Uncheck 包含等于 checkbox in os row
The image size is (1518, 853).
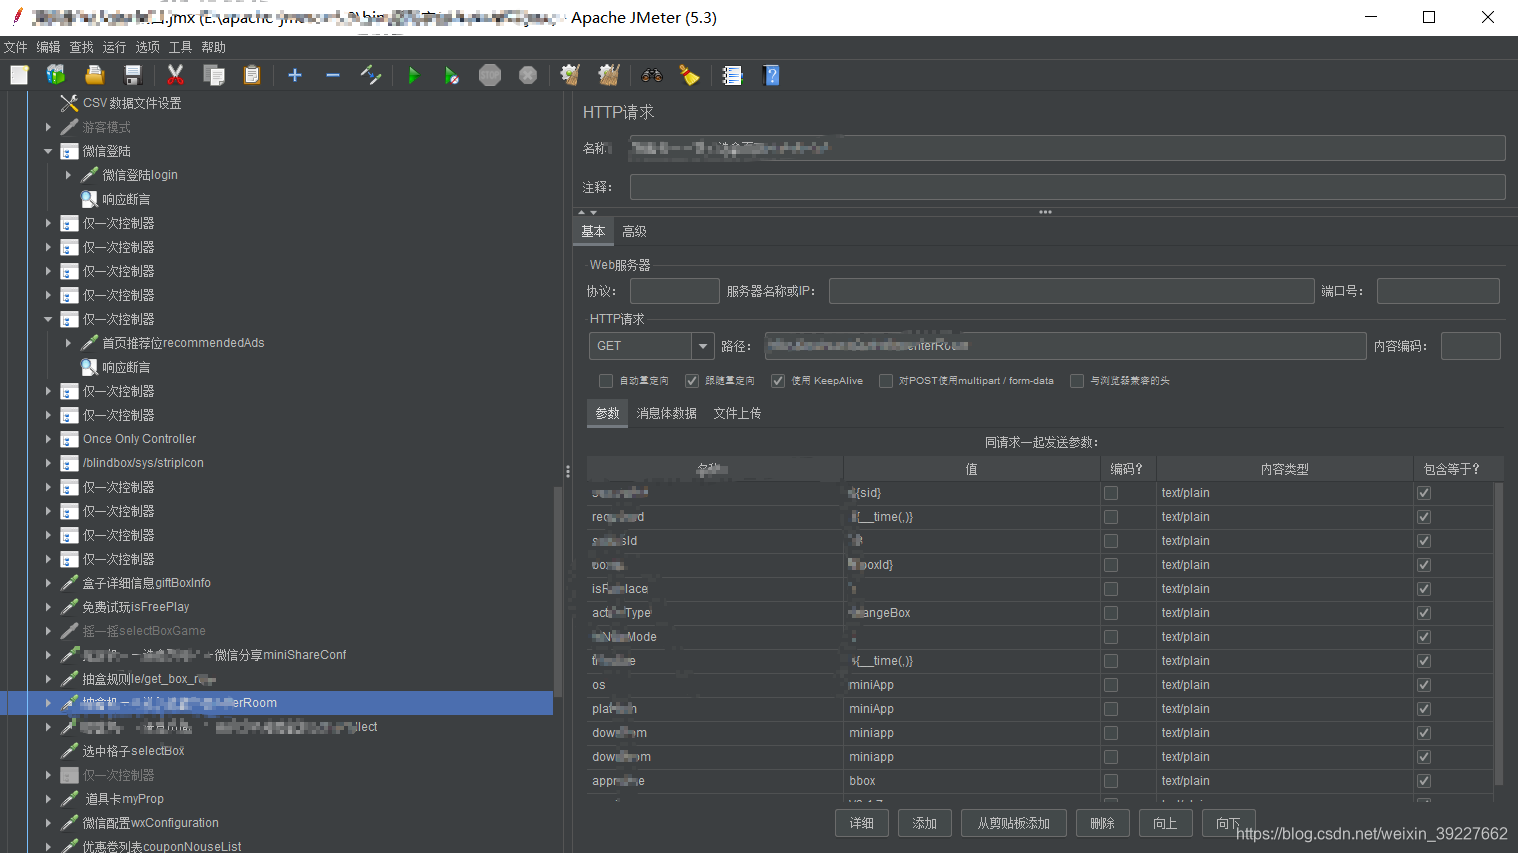(x=1424, y=685)
